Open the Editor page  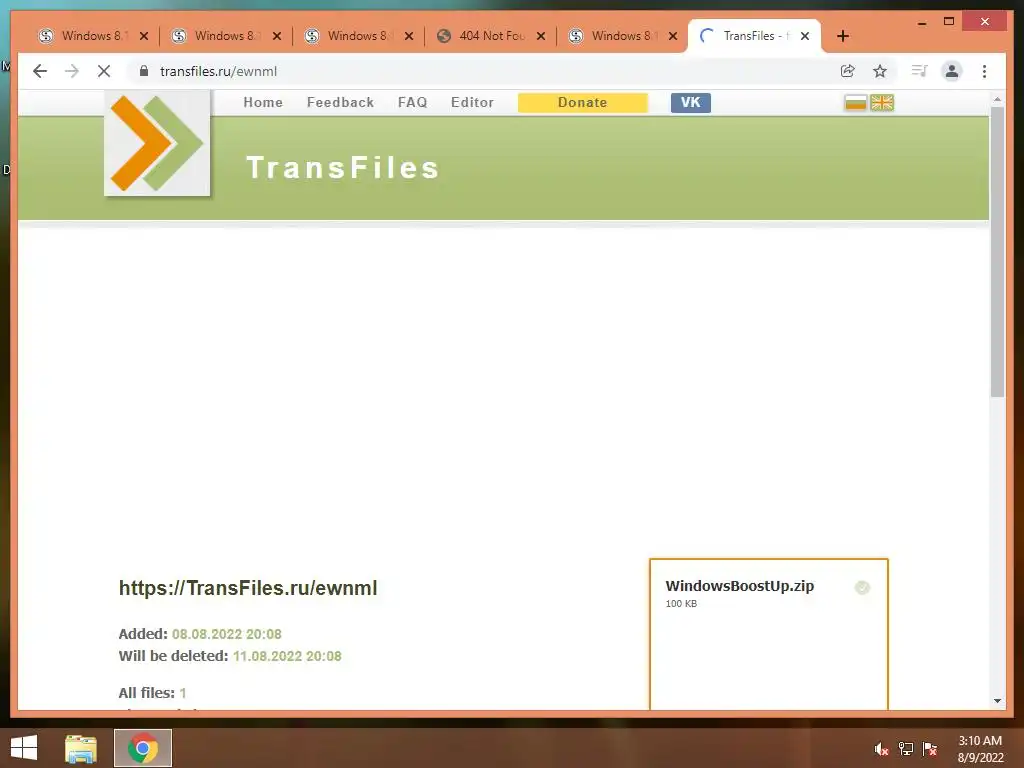(472, 103)
